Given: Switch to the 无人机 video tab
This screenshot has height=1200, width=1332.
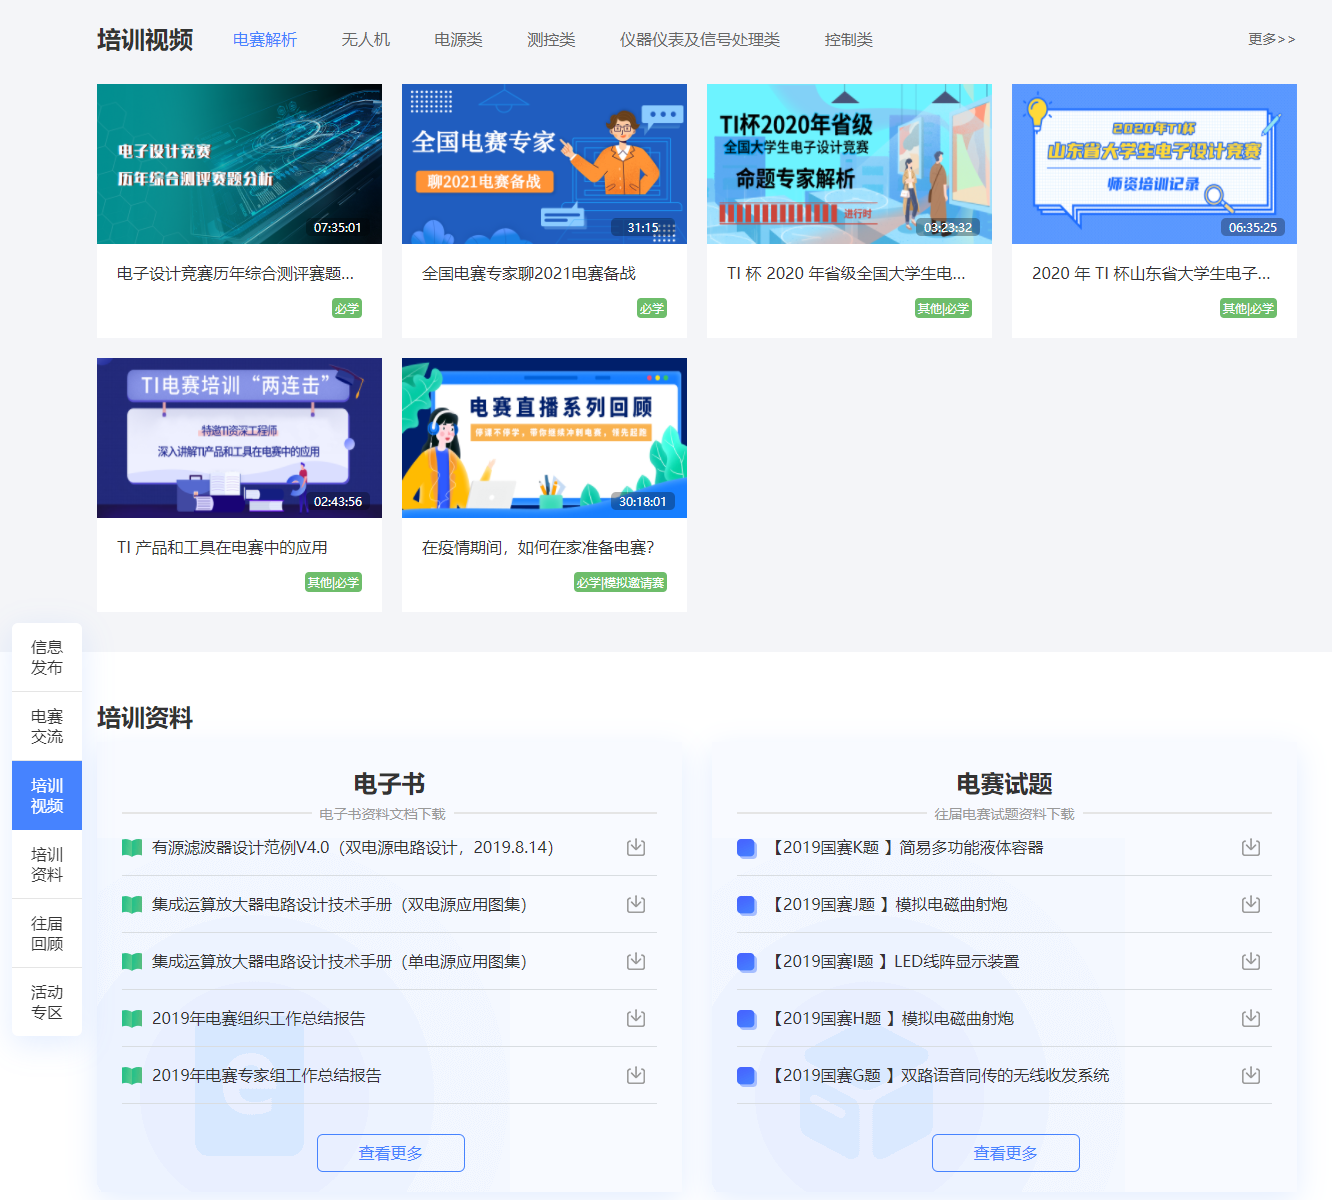Looking at the screenshot, I should (365, 40).
